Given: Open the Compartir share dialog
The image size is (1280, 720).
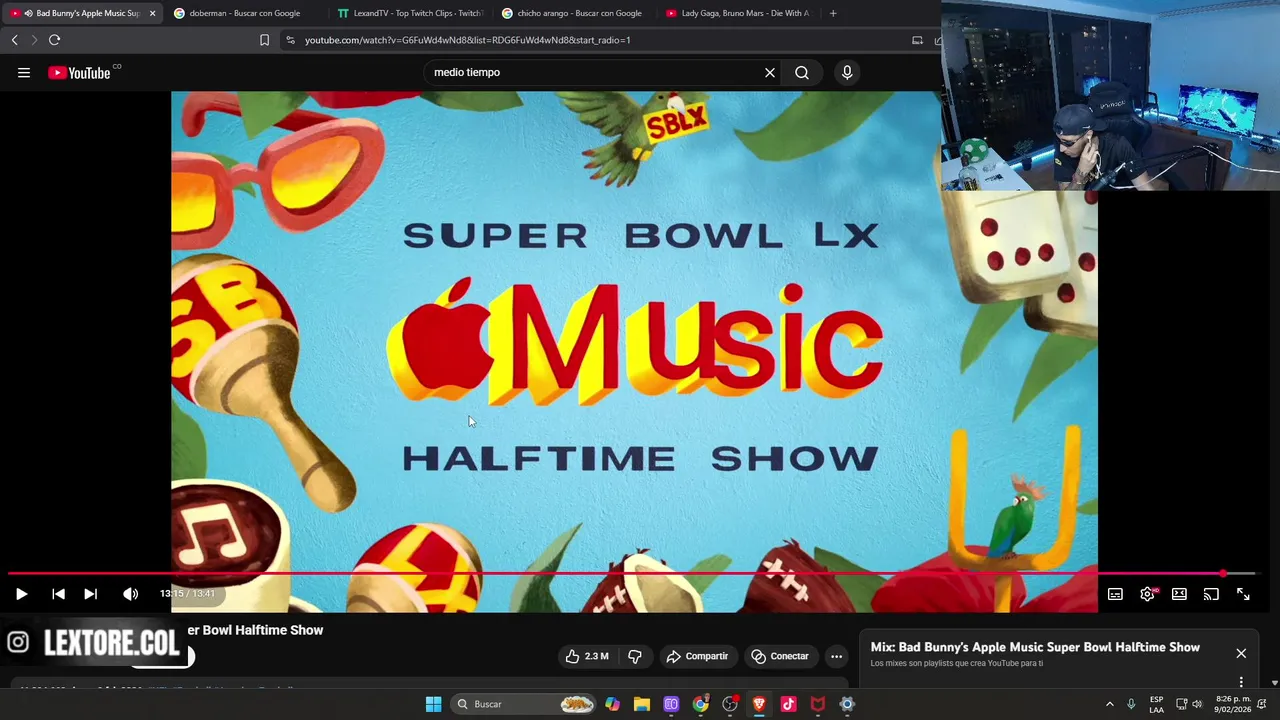Looking at the screenshot, I should click(x=697, y=656).
